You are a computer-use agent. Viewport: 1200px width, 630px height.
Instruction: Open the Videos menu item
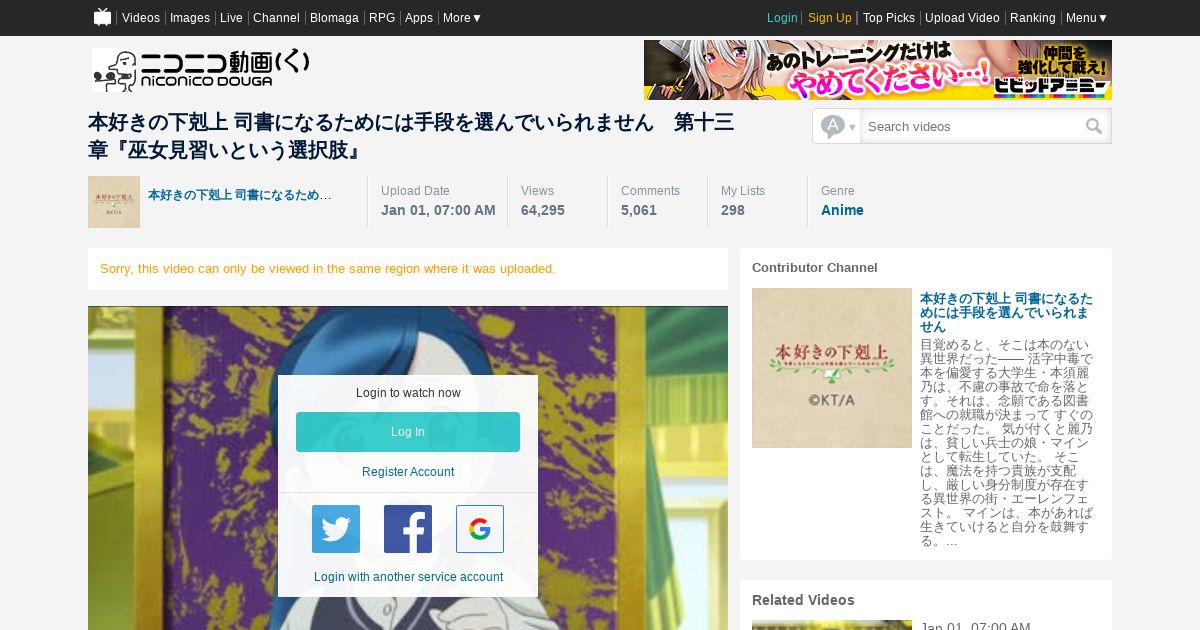click(141, 18)
